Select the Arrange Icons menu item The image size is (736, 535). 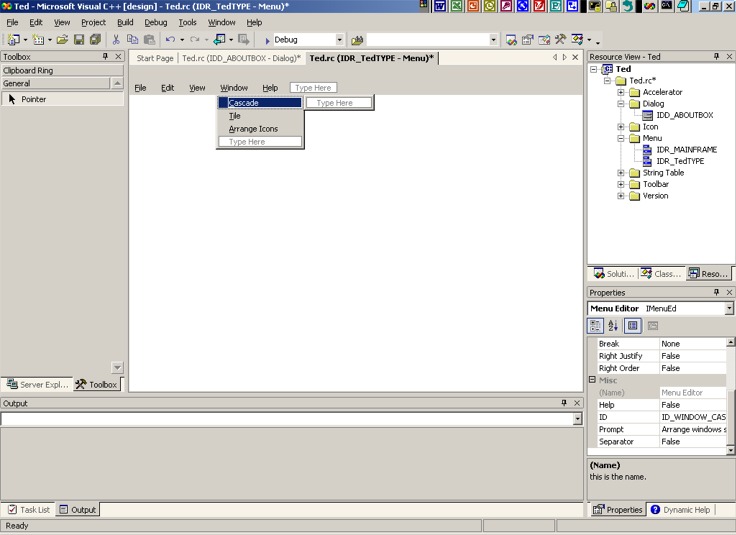tap(260, 129)
